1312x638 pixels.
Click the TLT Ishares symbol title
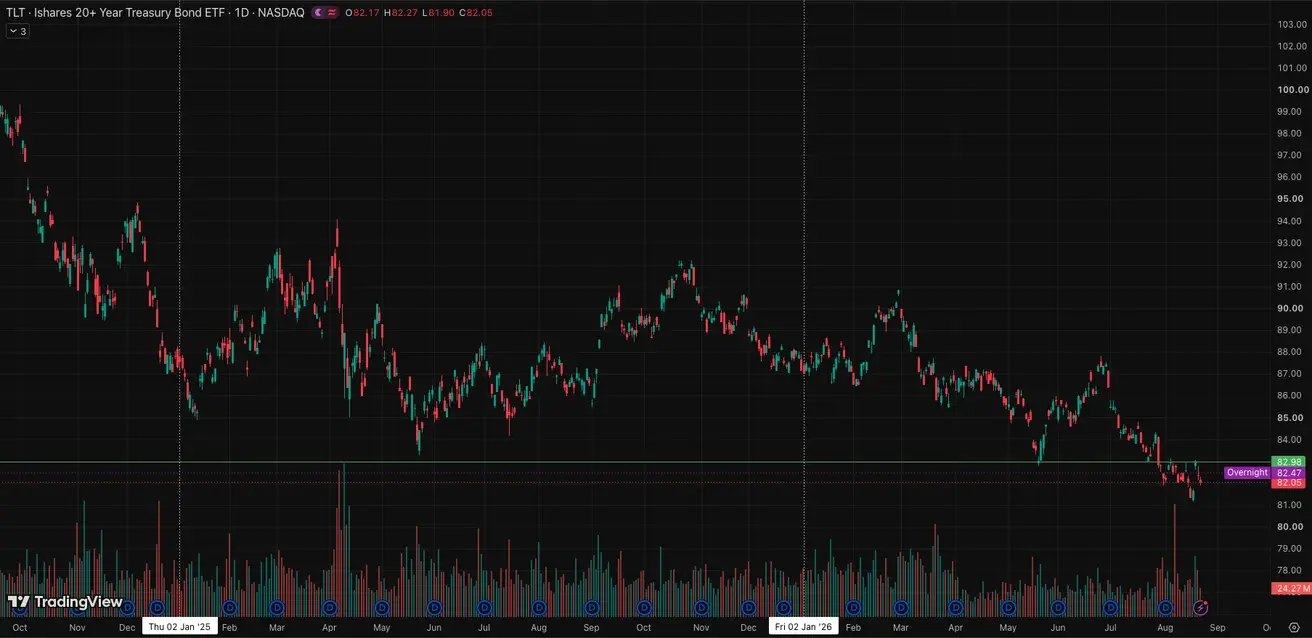155,13
